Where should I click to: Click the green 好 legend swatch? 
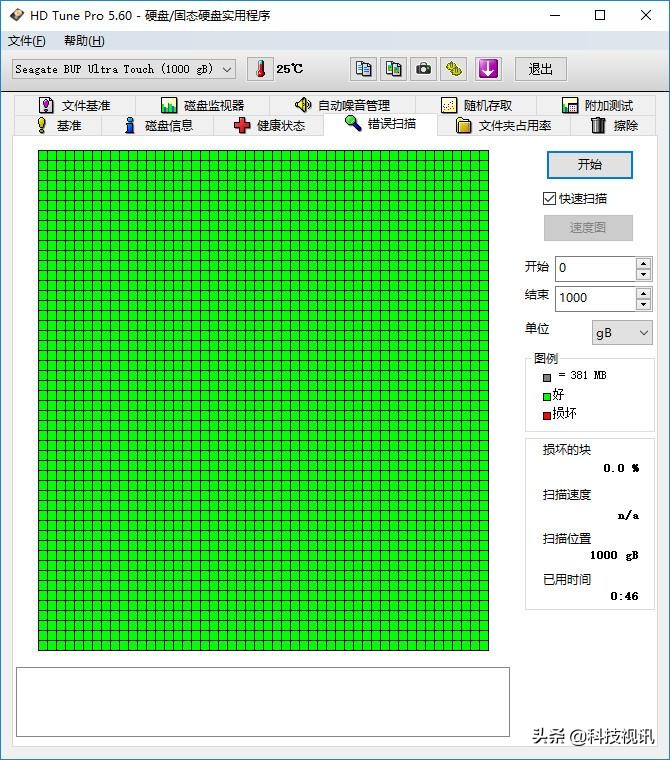547,396
